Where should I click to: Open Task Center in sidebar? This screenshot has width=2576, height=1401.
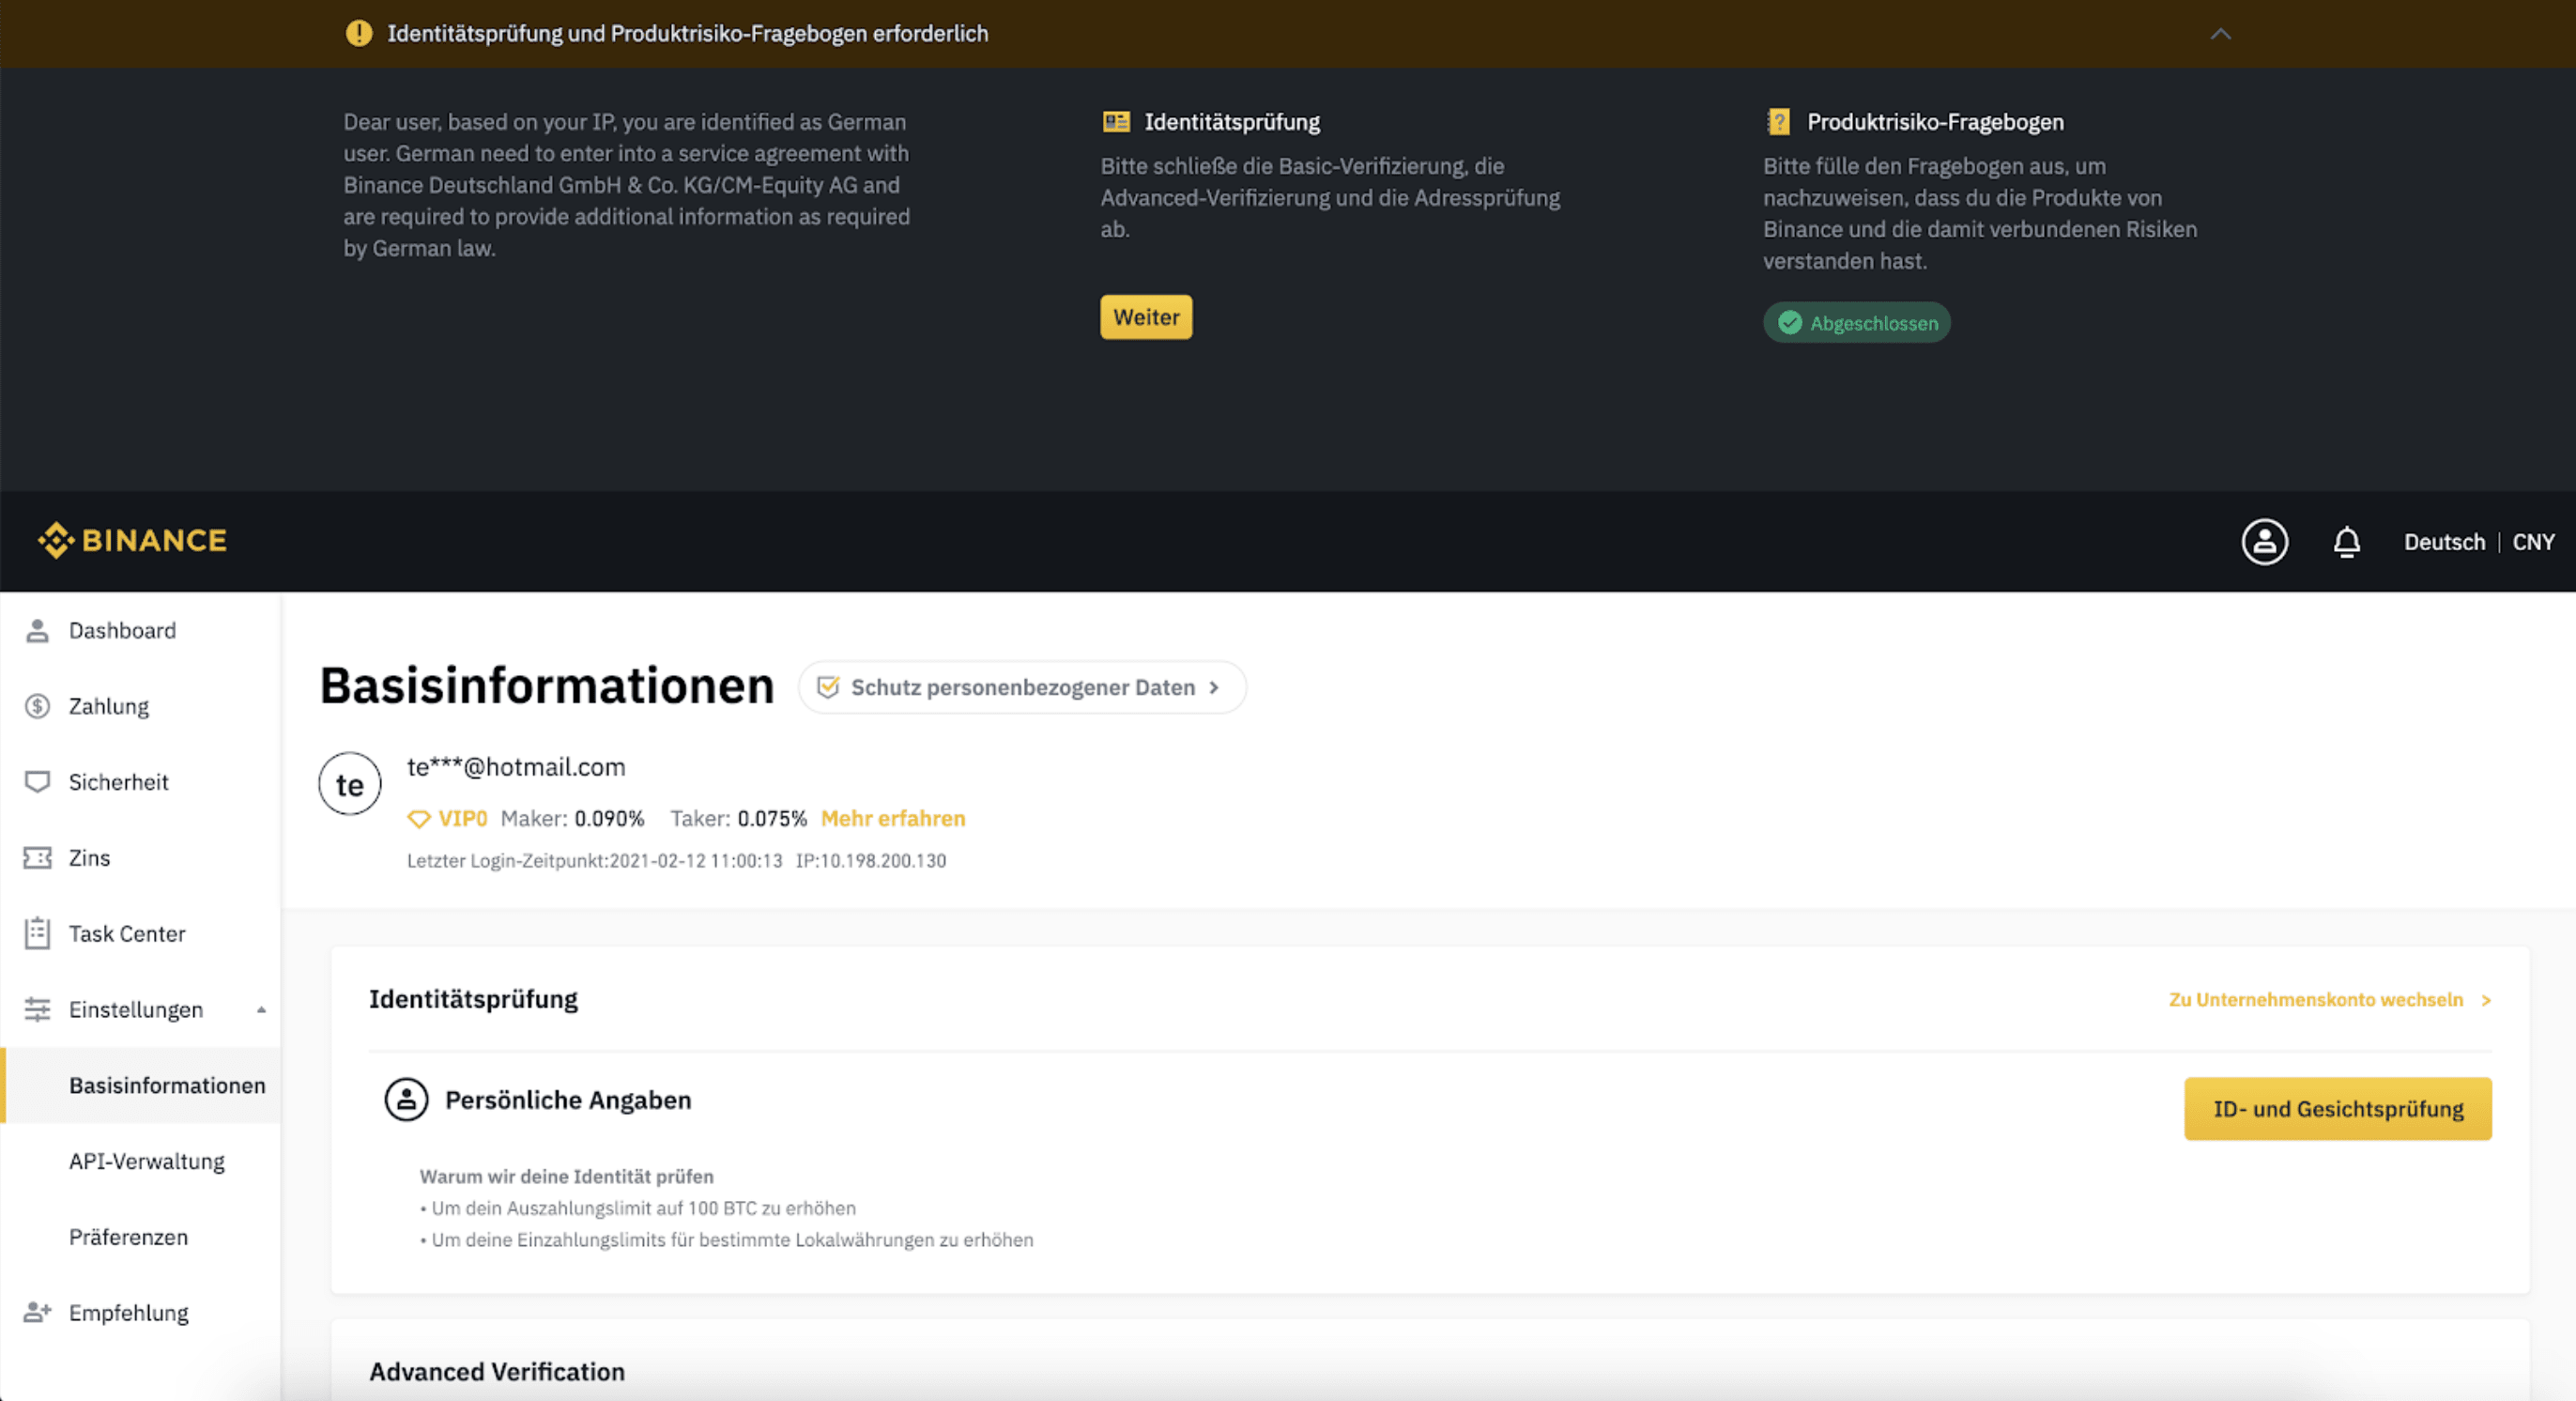140,934
